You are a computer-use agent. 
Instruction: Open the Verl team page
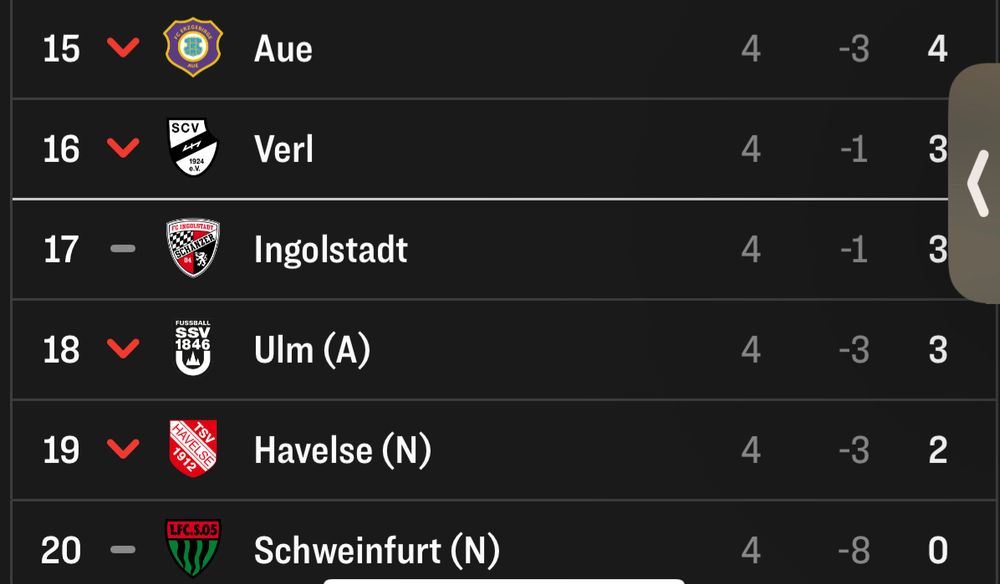(x=284, y=149)
